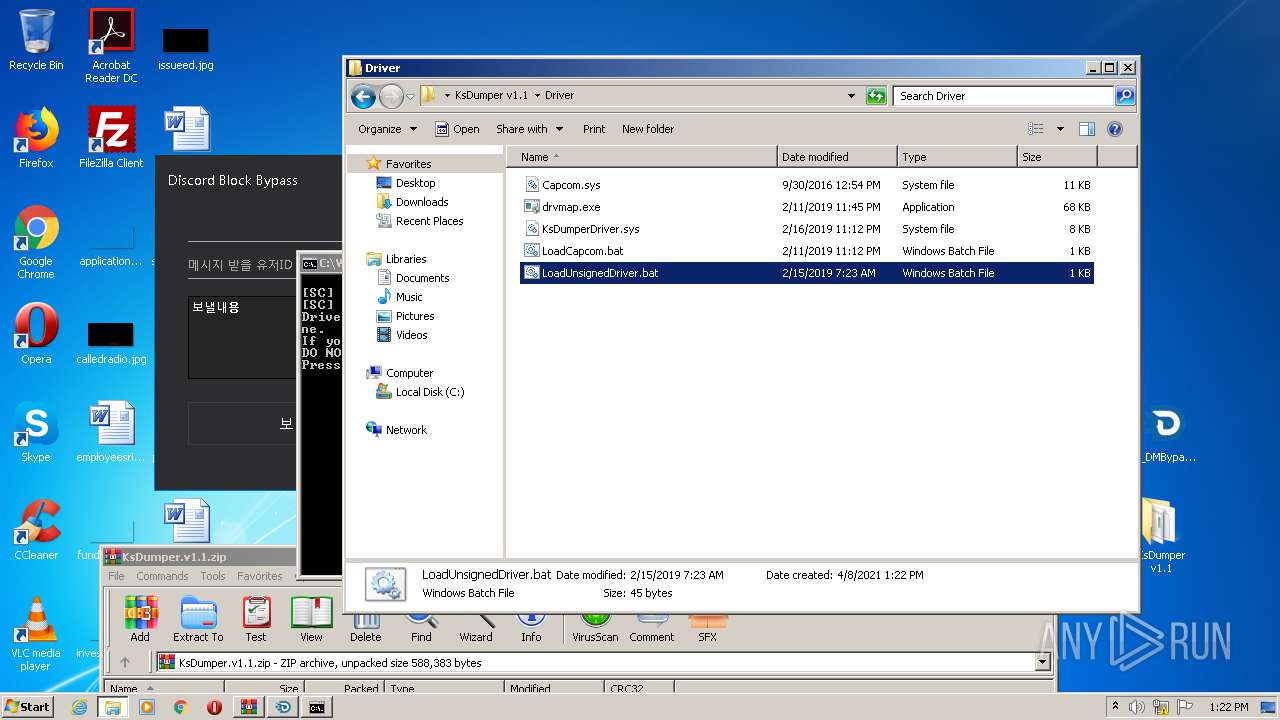Image resolution: width=1280 pixels, height=720 pixels.
Task: Click the change view icon
Action: click(1036, 129)
